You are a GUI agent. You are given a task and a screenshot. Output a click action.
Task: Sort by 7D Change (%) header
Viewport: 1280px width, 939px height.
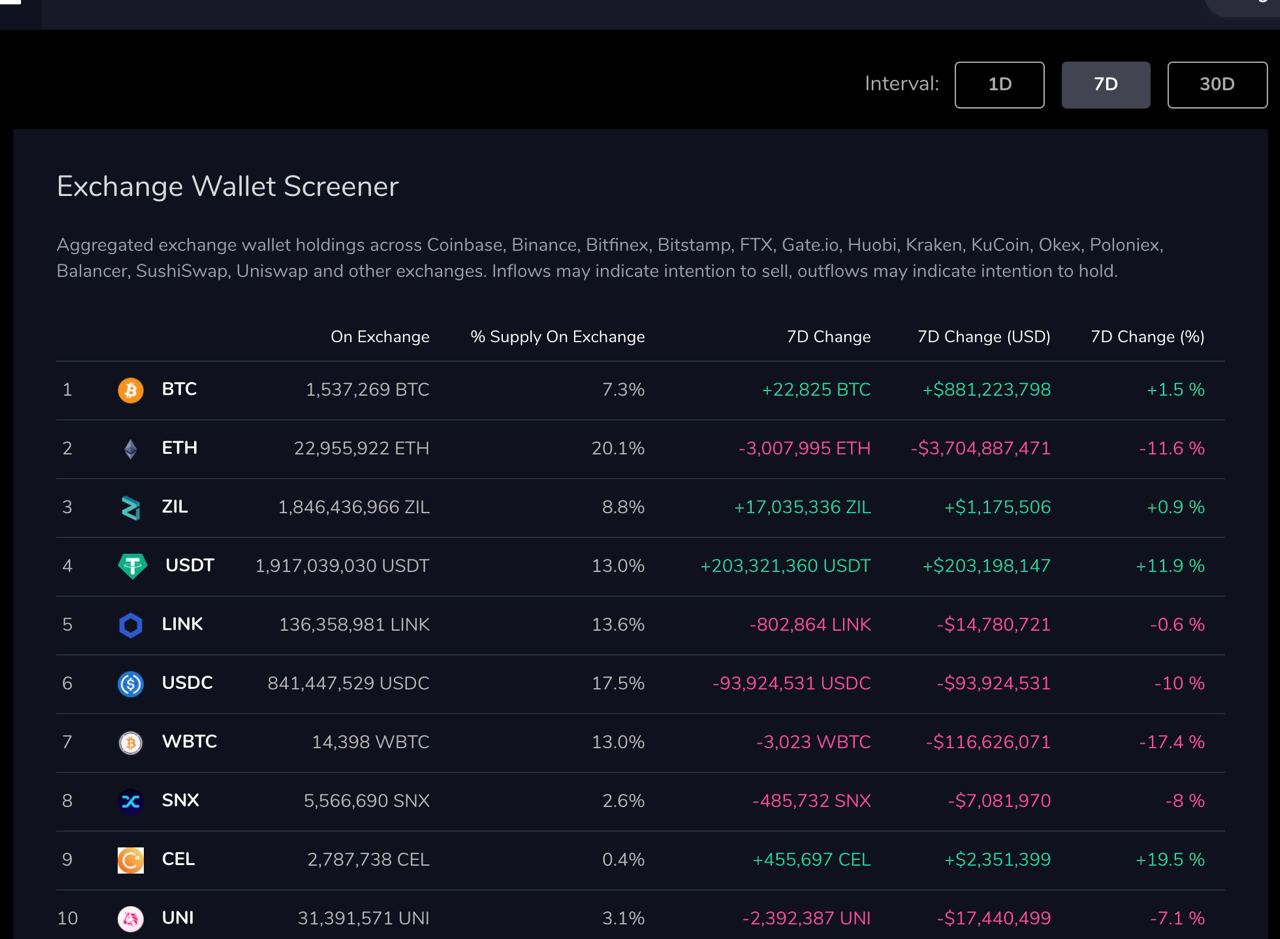(x=1147, y=337)
